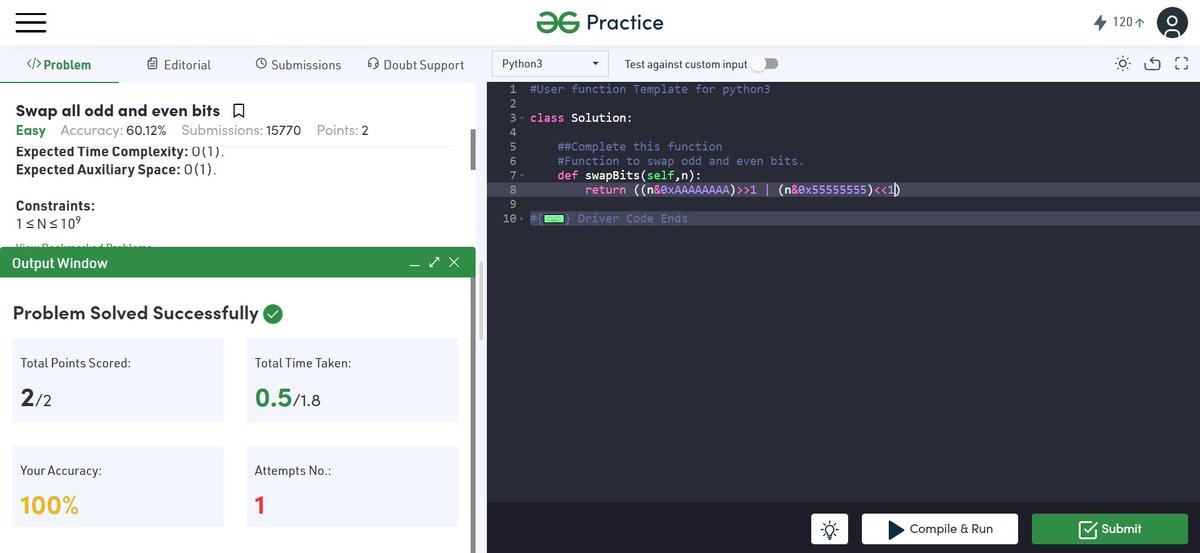Click Attempts No. value
The image size is (1200, 553).
[x=260, y=505]
